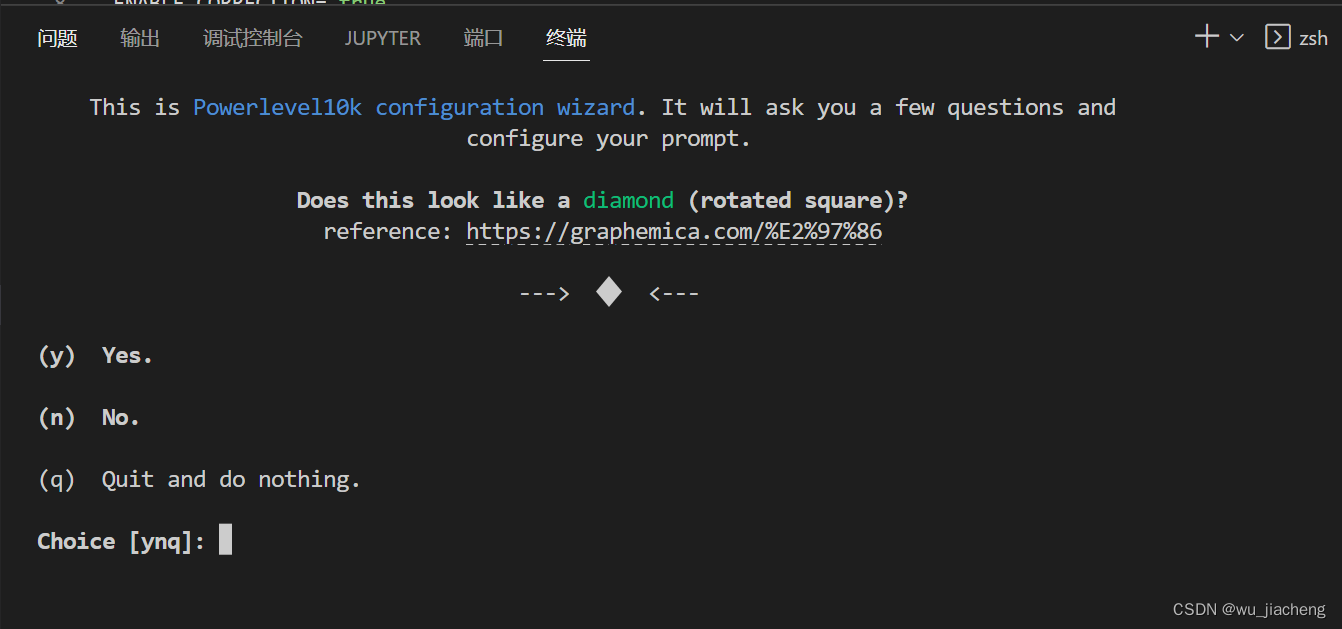Click the blinking cursor block in the terminal

point(224,539)
